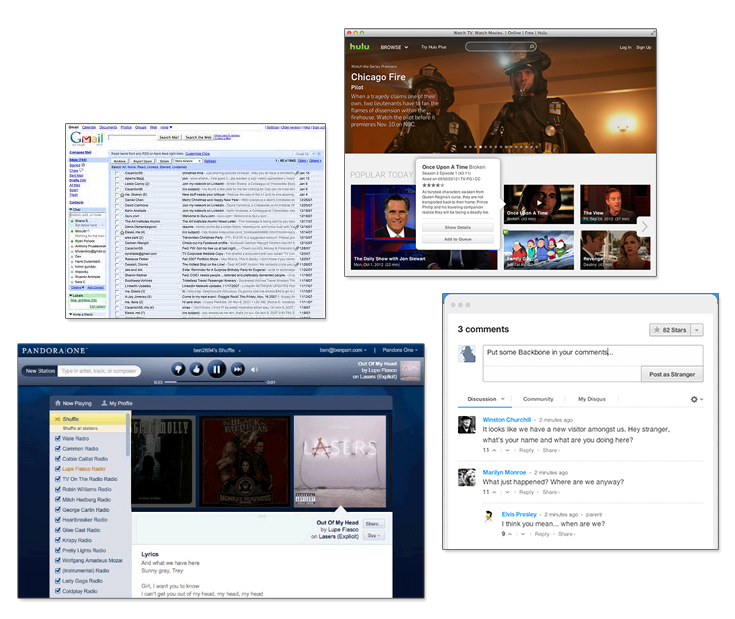Screen dimensions: 735x619
Task: Click Show Details in Hulu popup
Action: pos(458,227)
